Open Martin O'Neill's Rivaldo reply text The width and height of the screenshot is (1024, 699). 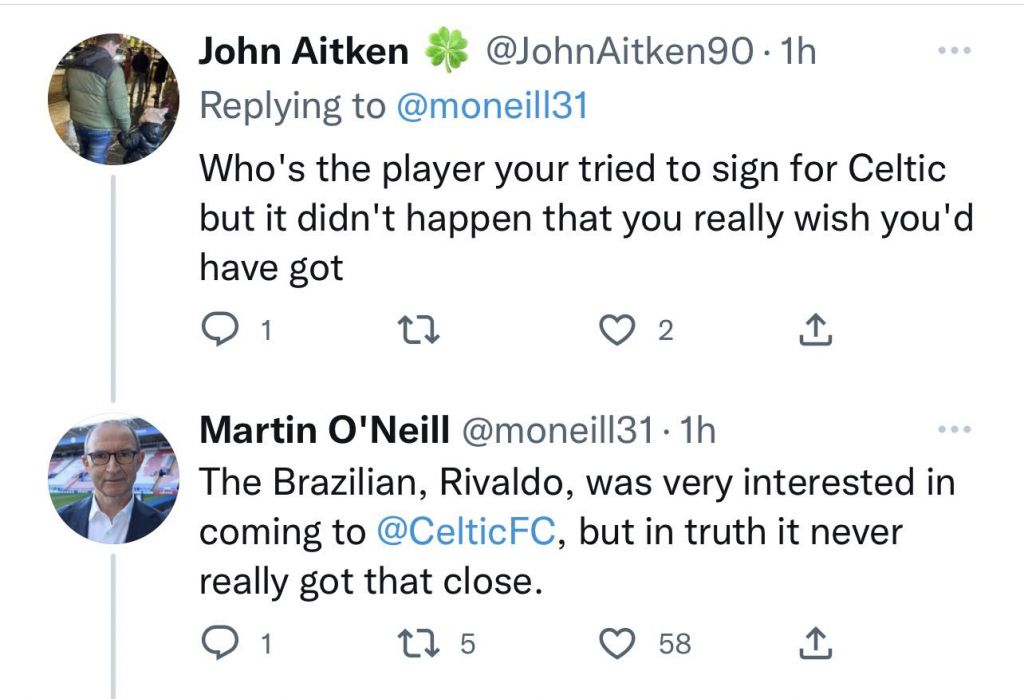click(575, 532)
